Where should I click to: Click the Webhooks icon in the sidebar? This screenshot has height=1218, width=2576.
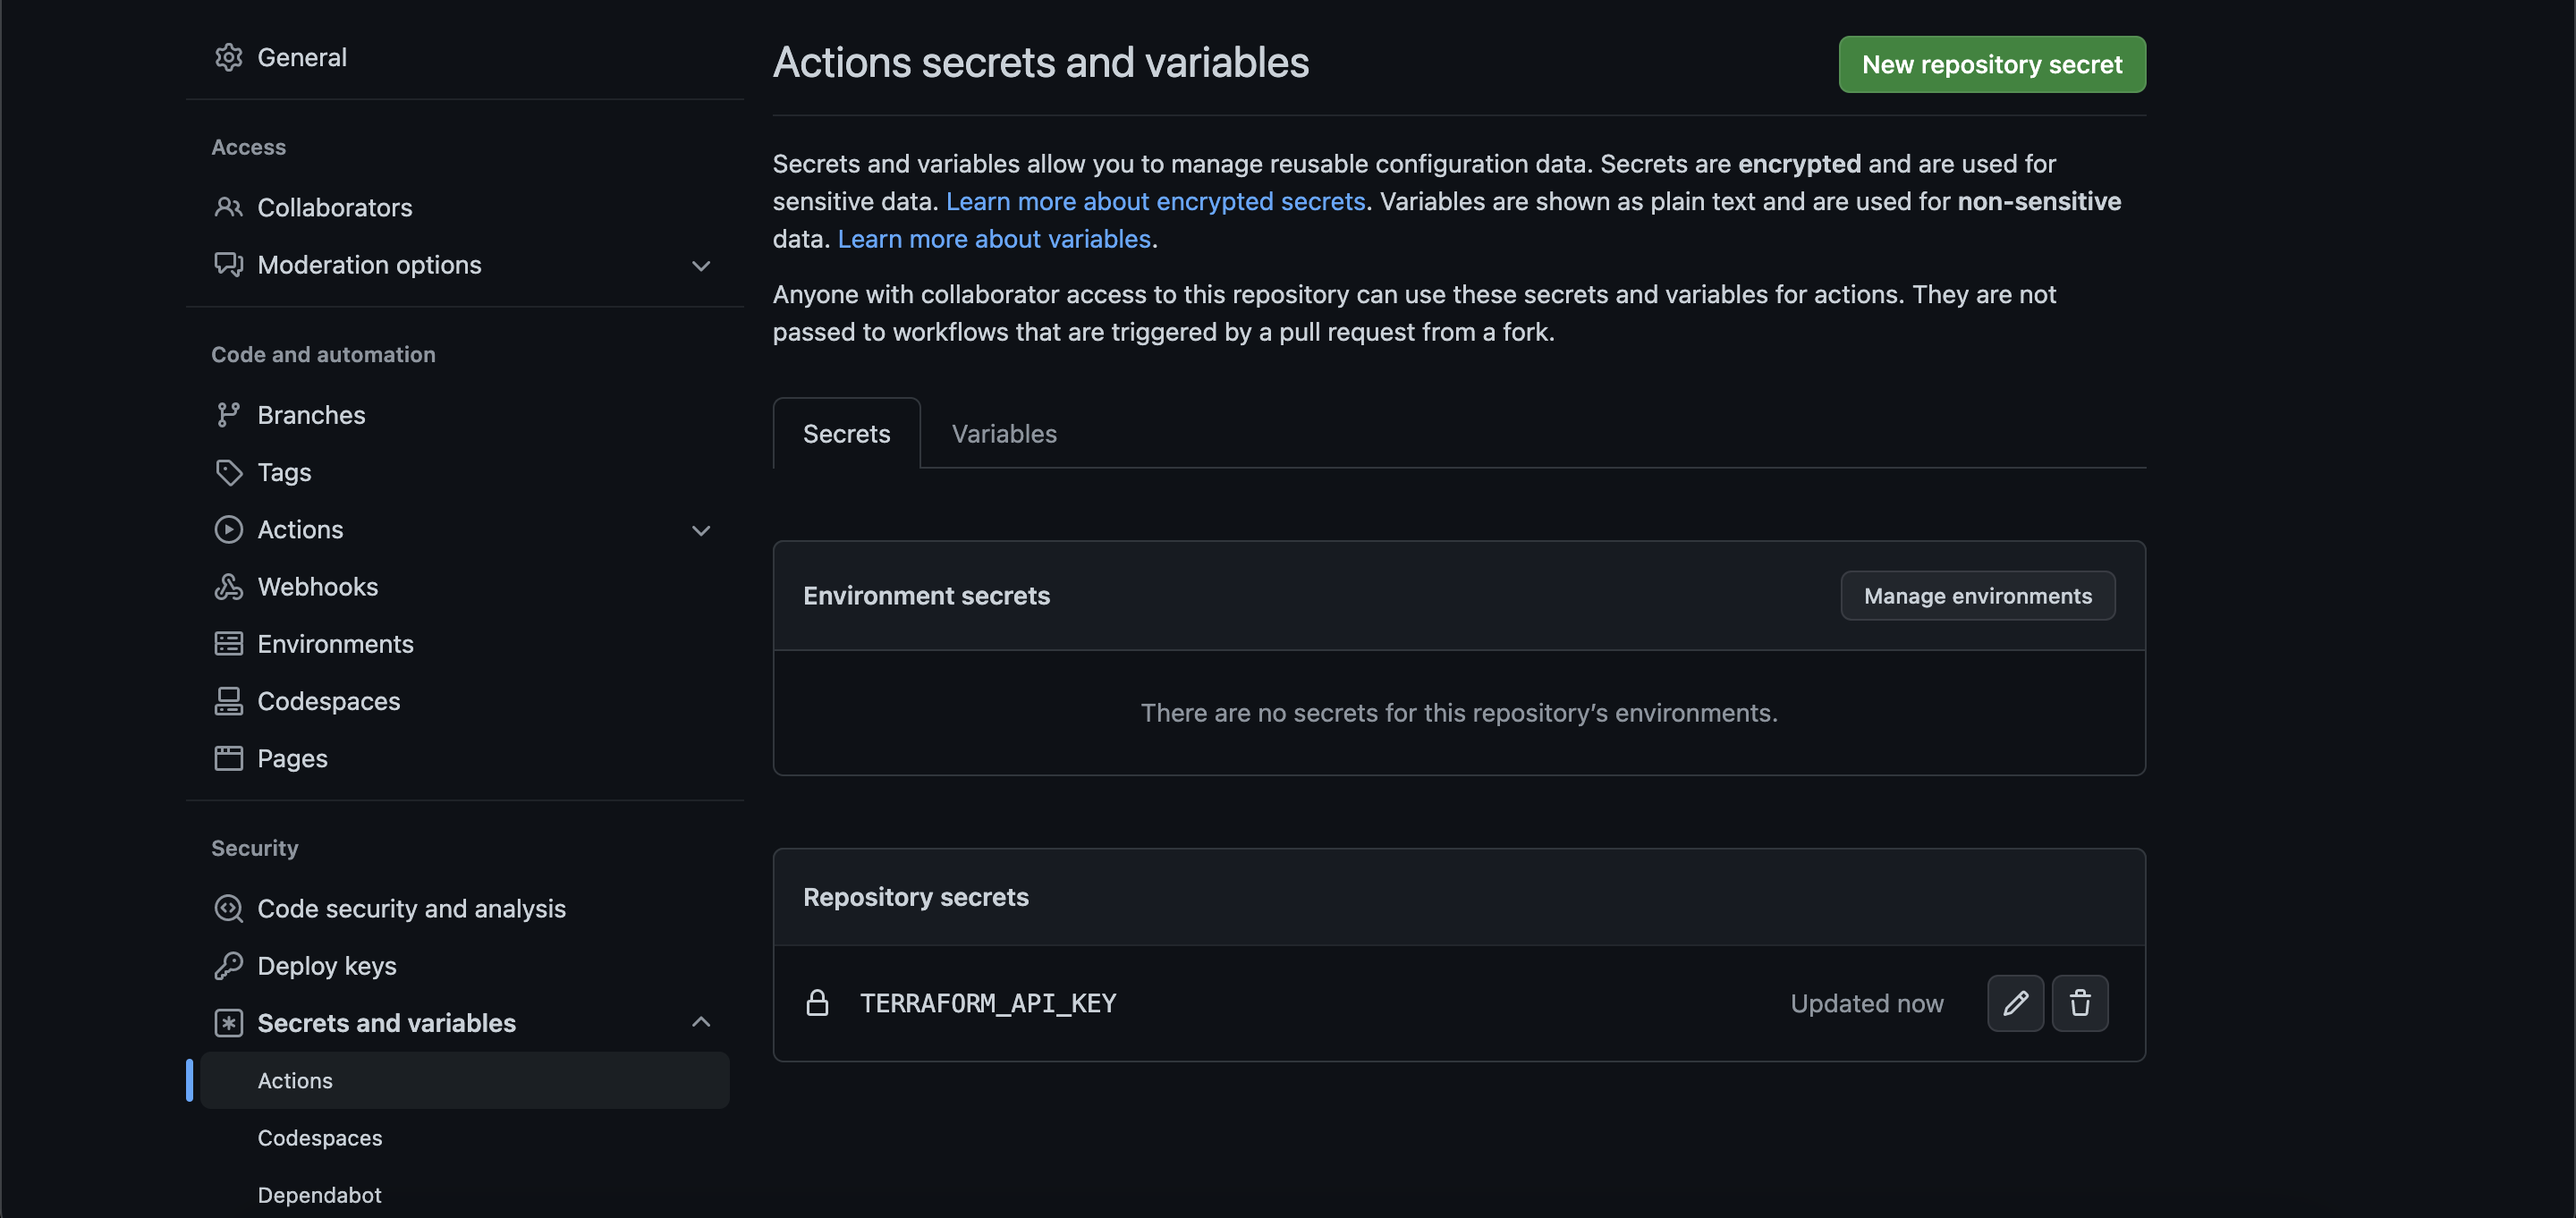[x=228, y=587]
